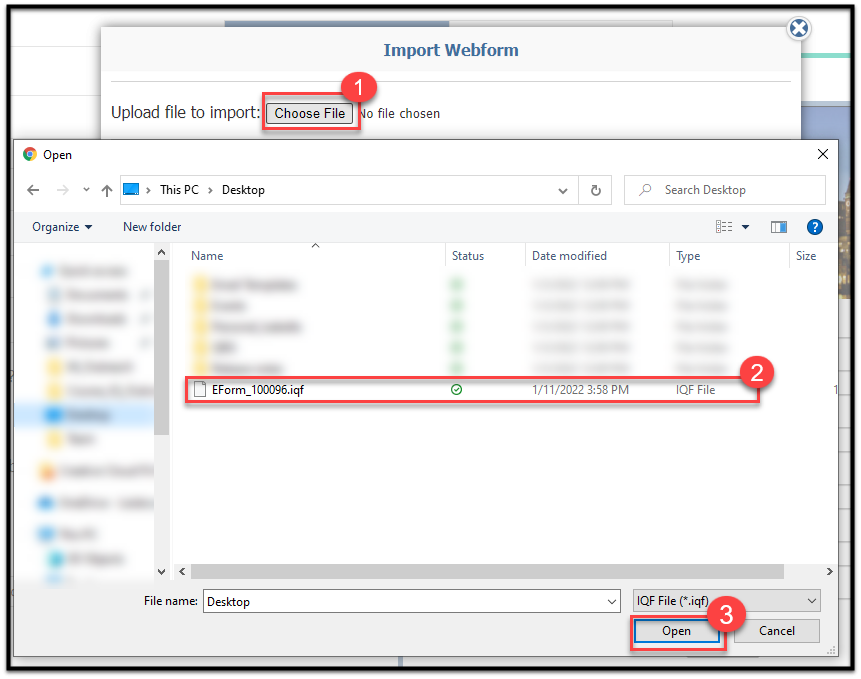
Task: Sort by Date modified column
Action: click(569, 256)
